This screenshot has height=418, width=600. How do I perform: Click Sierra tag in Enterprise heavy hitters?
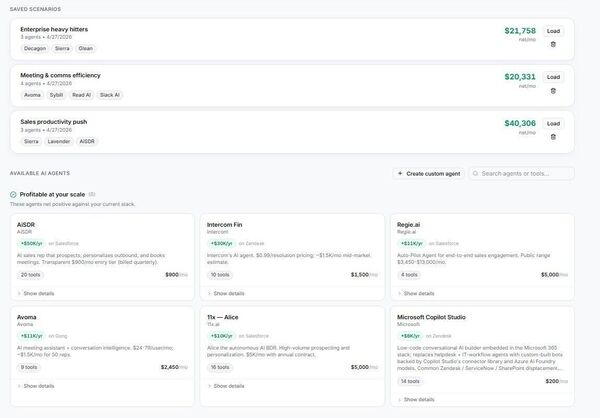point(62,49)
